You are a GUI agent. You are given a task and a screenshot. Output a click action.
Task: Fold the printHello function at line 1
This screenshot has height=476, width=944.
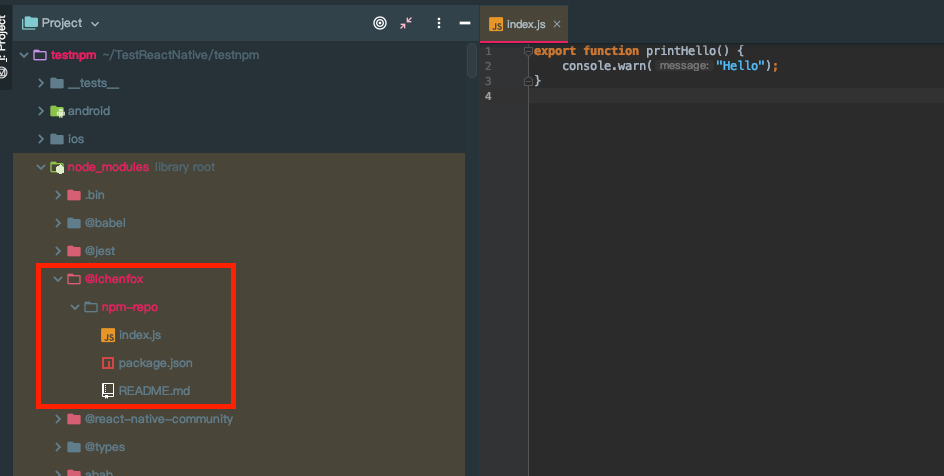pyautogui.click(x=528, y=51)
